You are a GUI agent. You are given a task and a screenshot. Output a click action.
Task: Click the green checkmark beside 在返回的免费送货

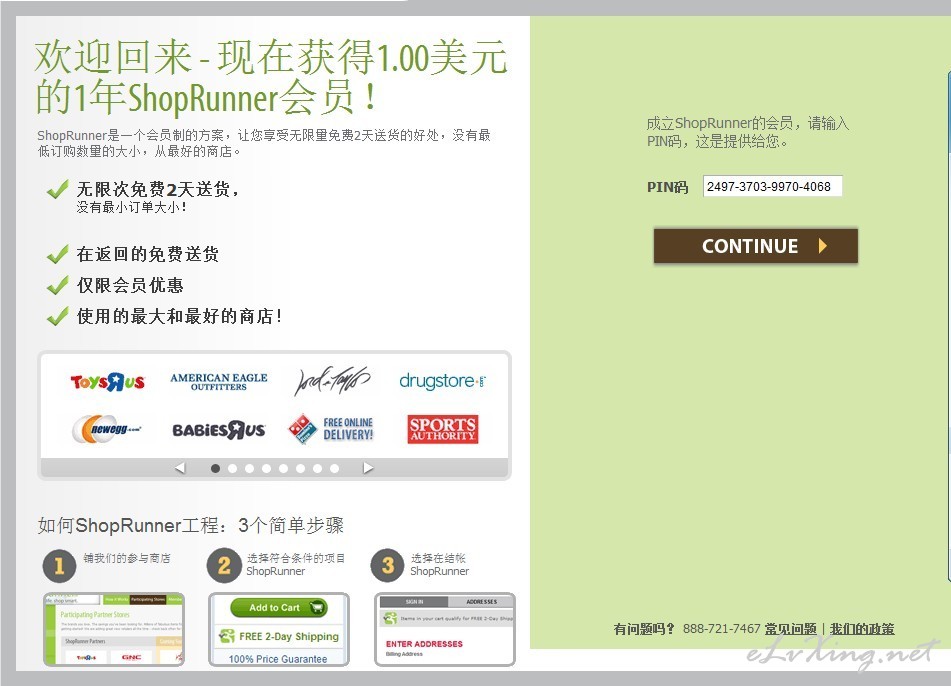click(x=58, y=254)
